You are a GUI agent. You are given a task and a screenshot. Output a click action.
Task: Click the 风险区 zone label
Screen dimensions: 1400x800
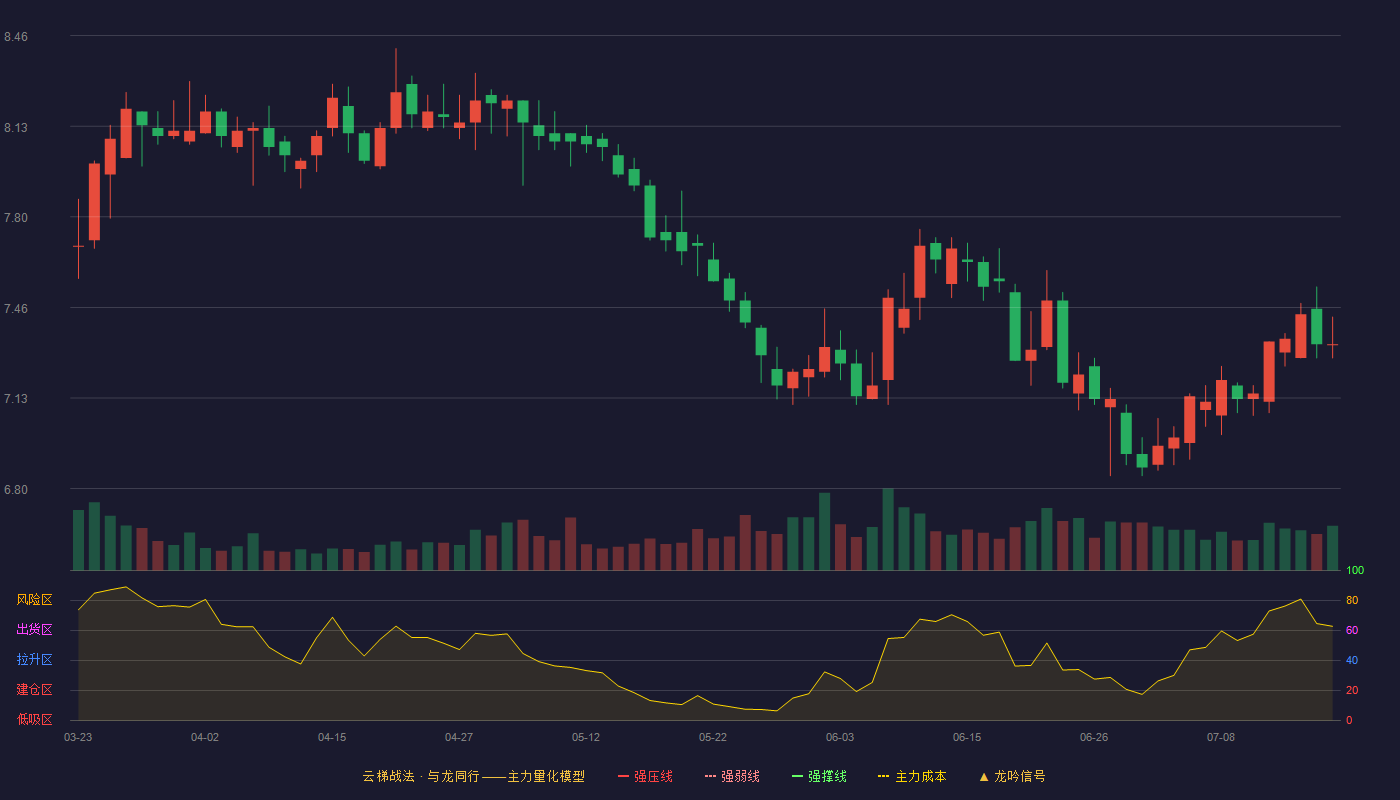(34, 600)
